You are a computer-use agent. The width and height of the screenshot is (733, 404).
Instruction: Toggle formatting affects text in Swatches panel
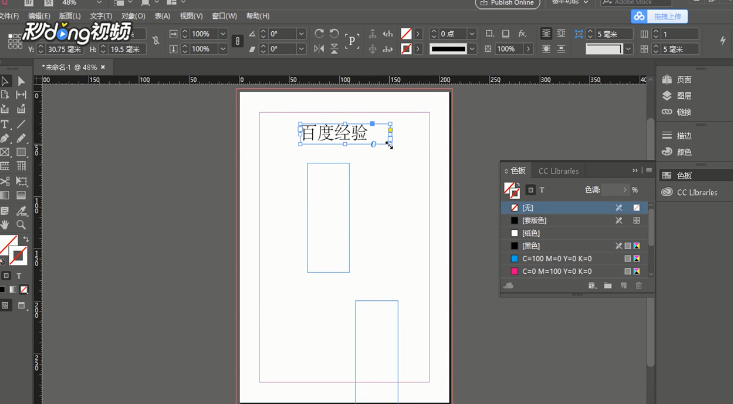(542, 190)
